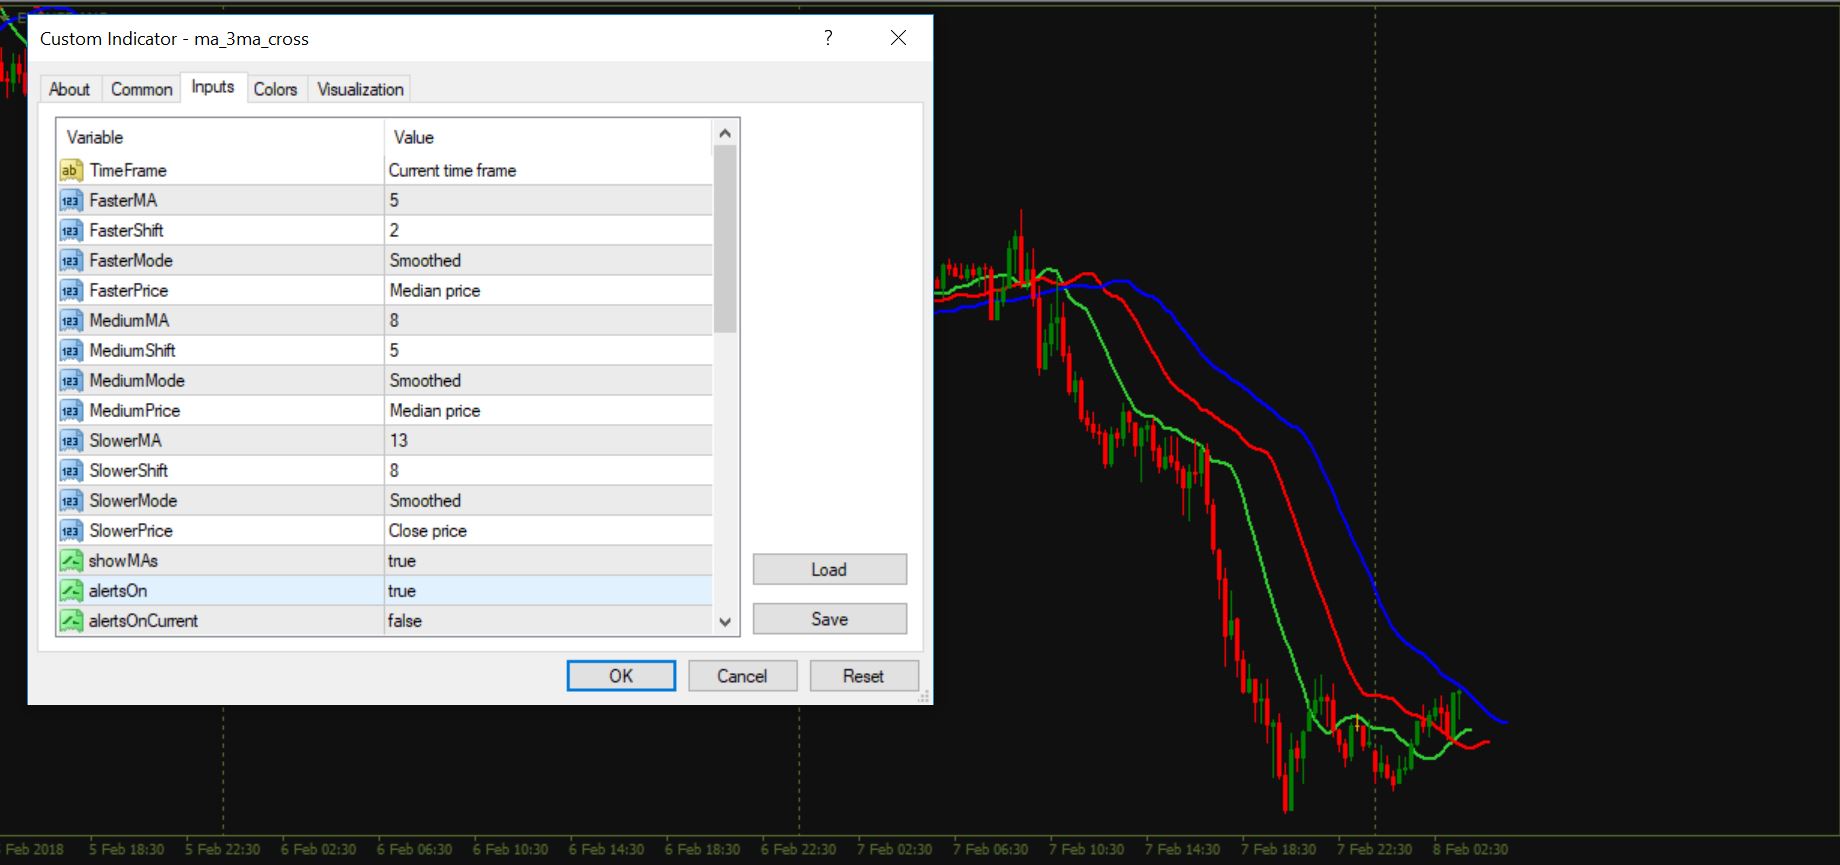The width and height of the screenshot is (1840, 865).
Task: Click the alertsOn value 'true'
Action: click(402, 590)
